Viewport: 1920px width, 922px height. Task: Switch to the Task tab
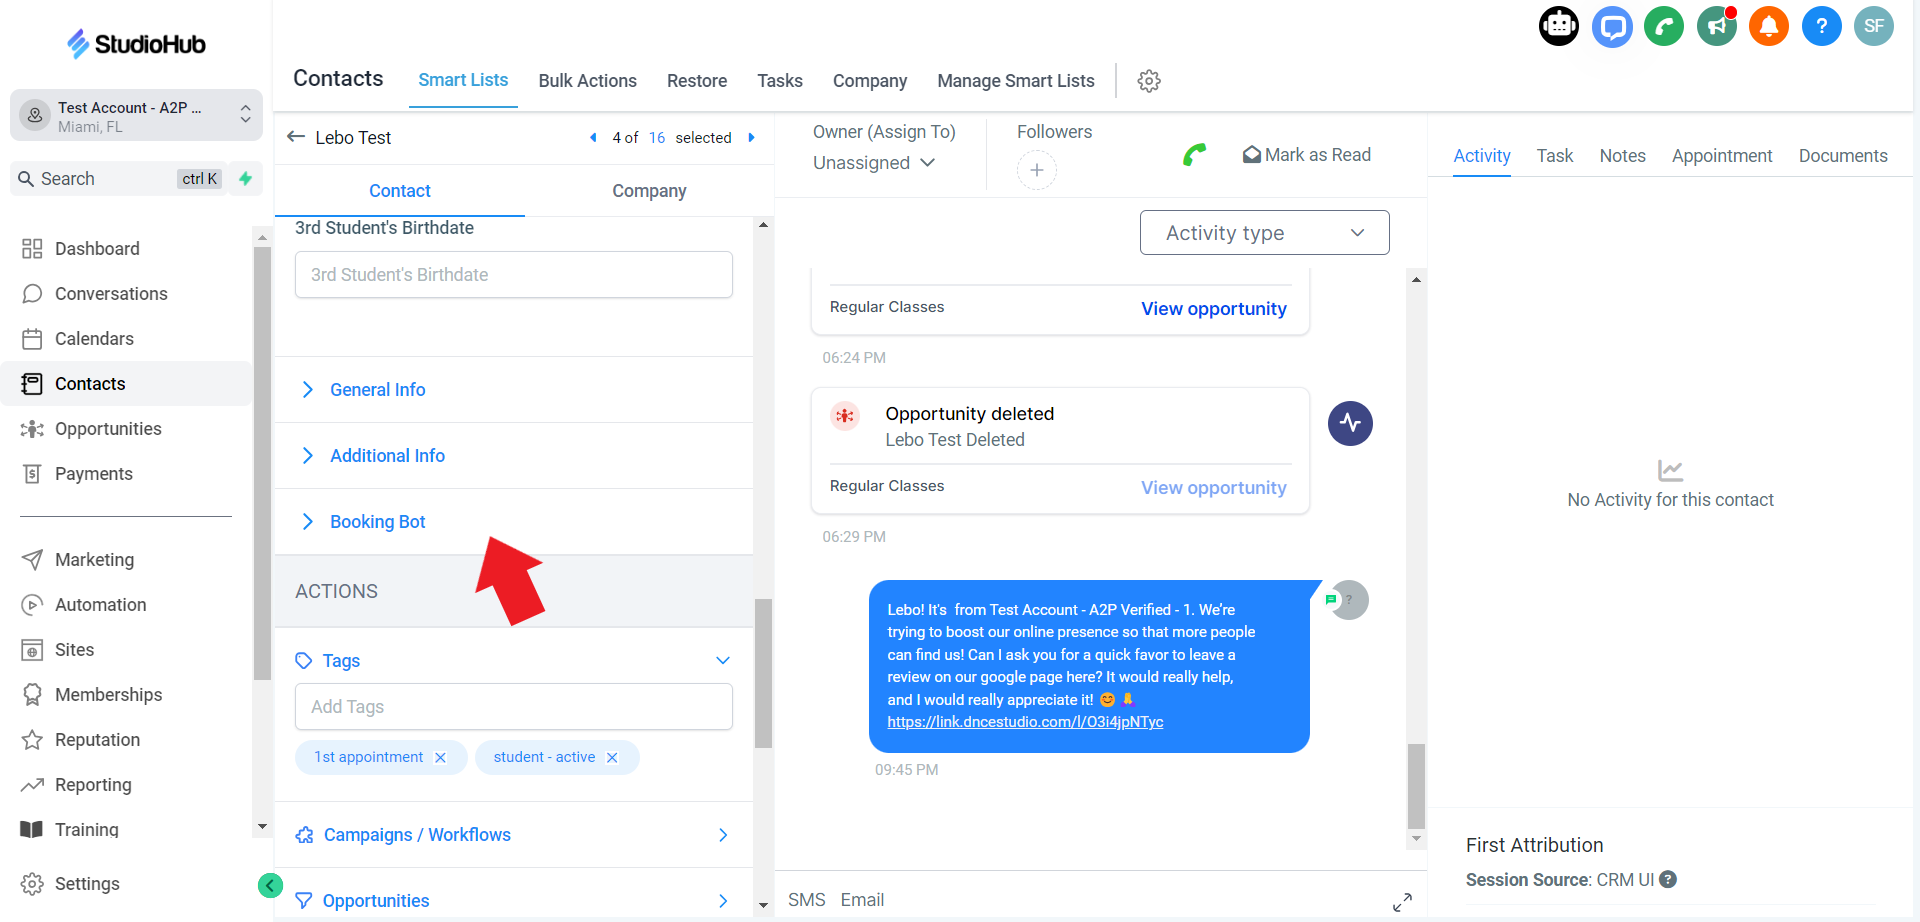[1555, 155]
